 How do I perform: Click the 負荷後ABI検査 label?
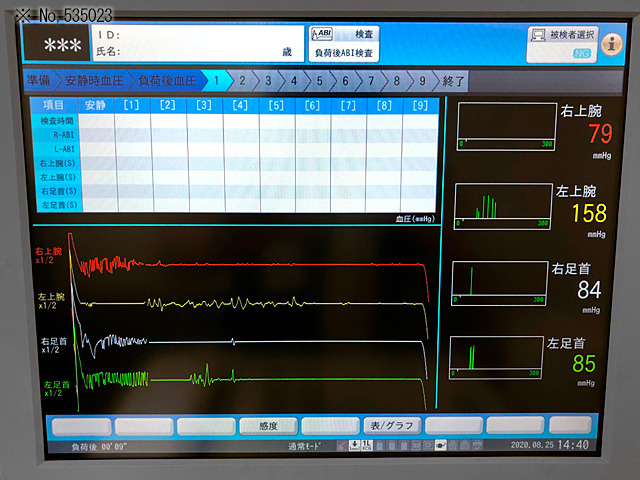pos(344,53)
